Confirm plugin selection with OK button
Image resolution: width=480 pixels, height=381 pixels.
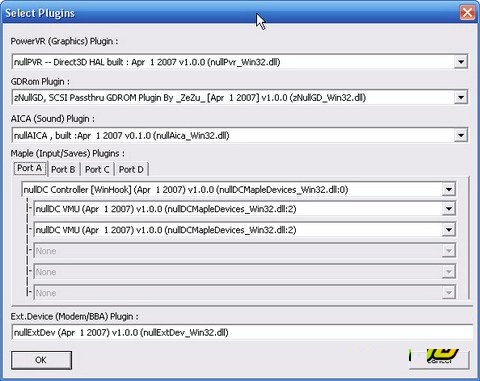(41, 360)
